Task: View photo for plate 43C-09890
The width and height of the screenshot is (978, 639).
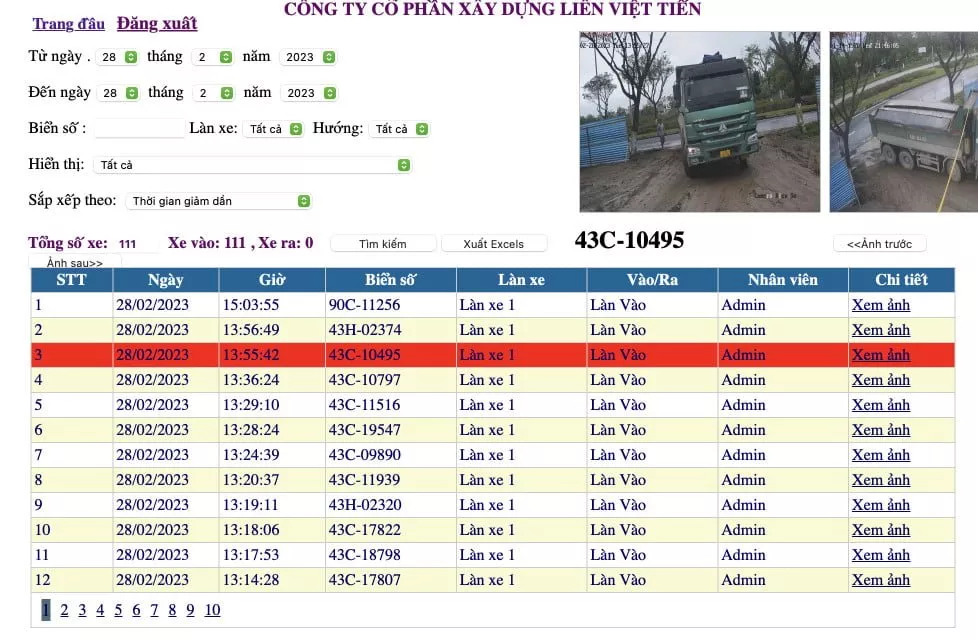Action: (881, 455)
